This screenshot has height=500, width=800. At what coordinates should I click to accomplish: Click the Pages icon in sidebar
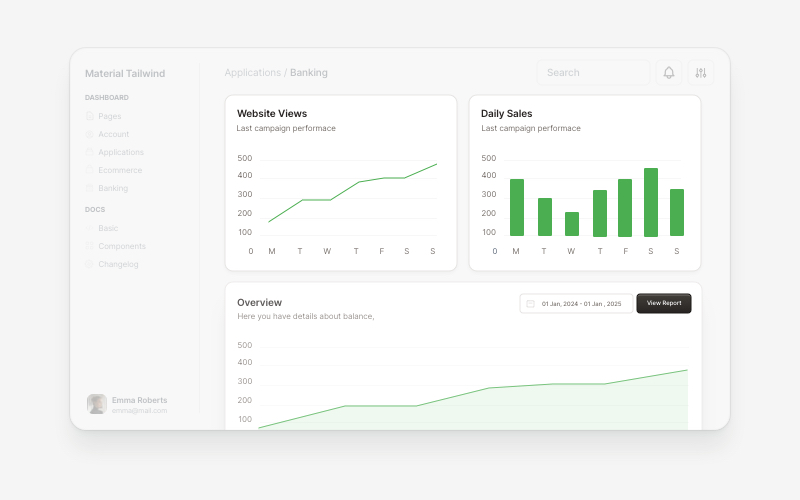tap(90, 116)
